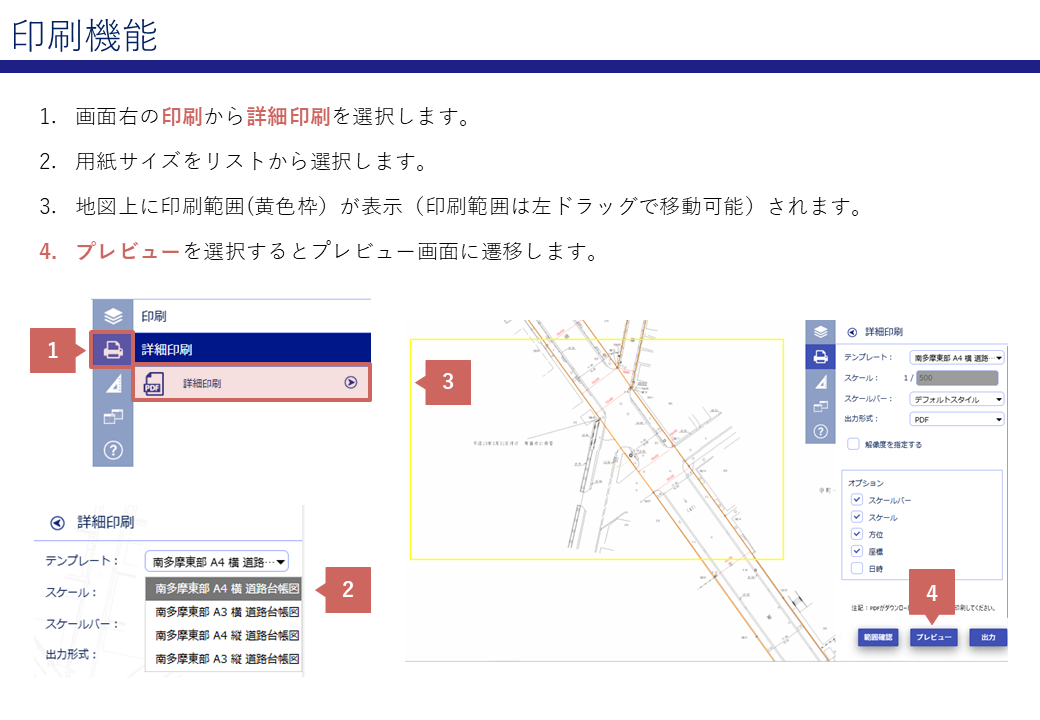Click the プレビュー button

[x=936, y=637]
